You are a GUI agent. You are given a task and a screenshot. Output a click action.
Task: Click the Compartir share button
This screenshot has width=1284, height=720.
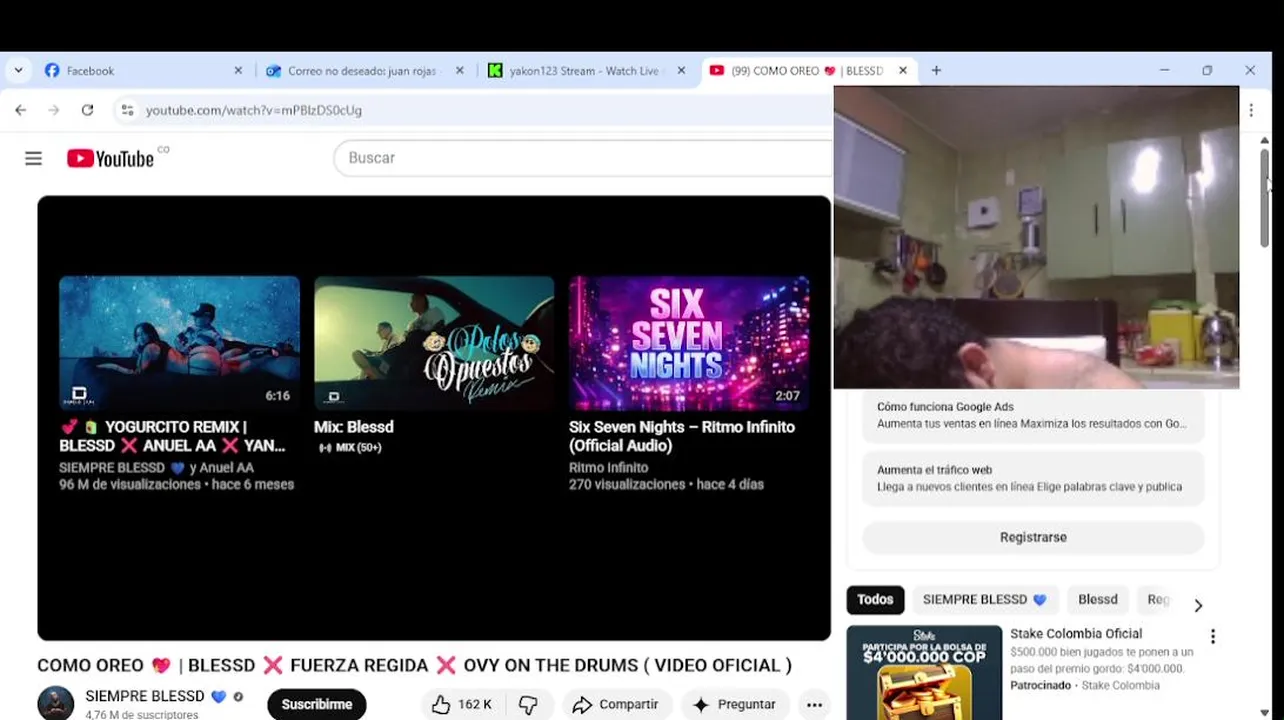point(617,704)
